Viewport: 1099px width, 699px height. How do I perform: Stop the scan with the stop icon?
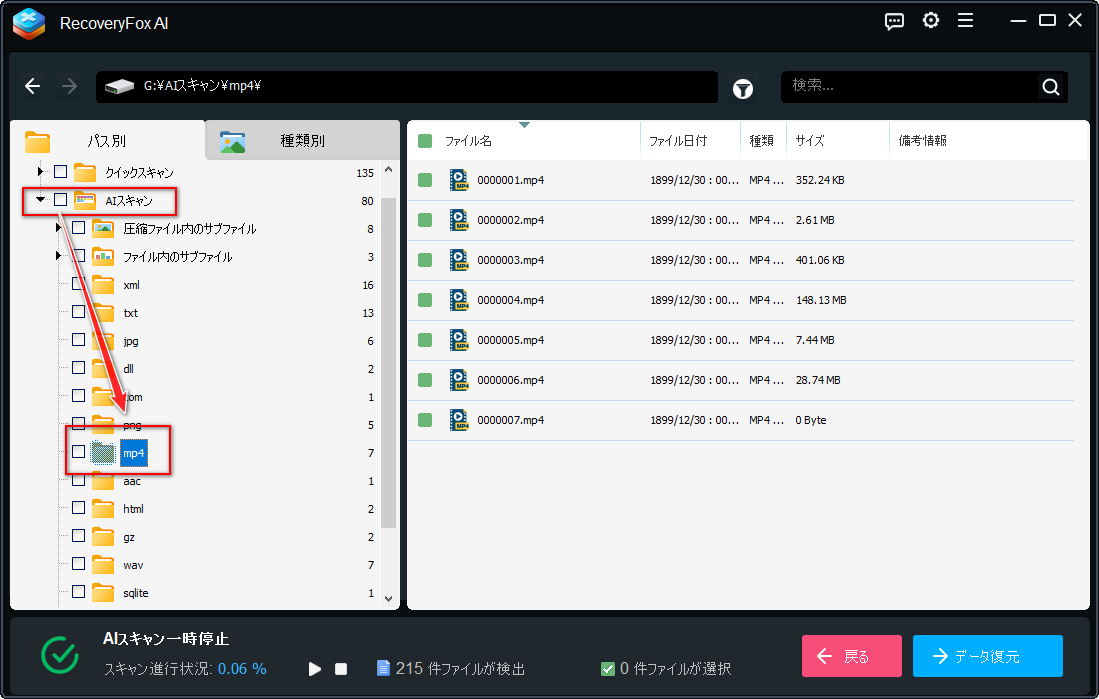point(341,669)
